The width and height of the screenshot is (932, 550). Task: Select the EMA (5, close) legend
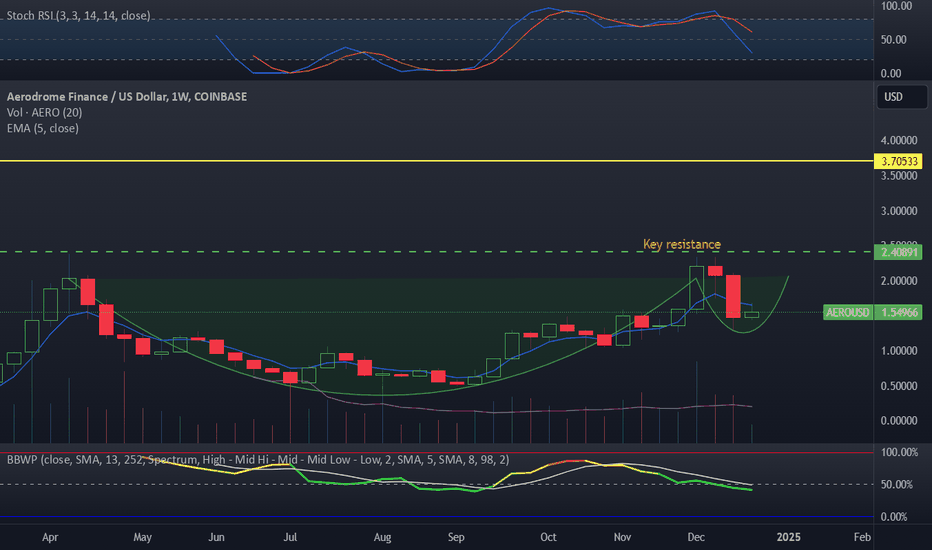[x=43, y=128]
